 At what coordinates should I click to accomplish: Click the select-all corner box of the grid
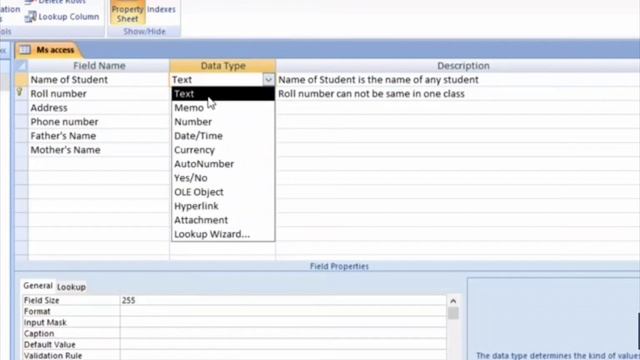tap(21, 66)
